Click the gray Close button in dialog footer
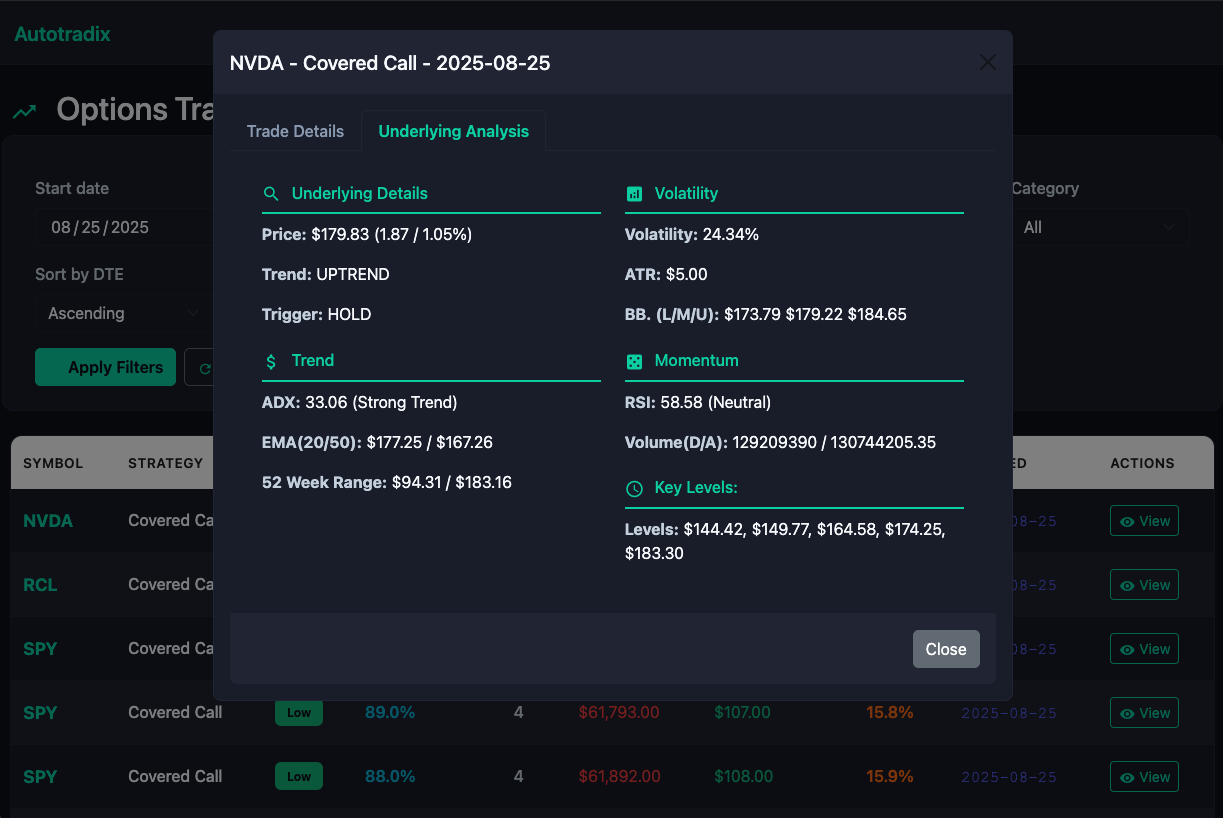The width and height of the screenshot is (1223, 818). (946, 649)
